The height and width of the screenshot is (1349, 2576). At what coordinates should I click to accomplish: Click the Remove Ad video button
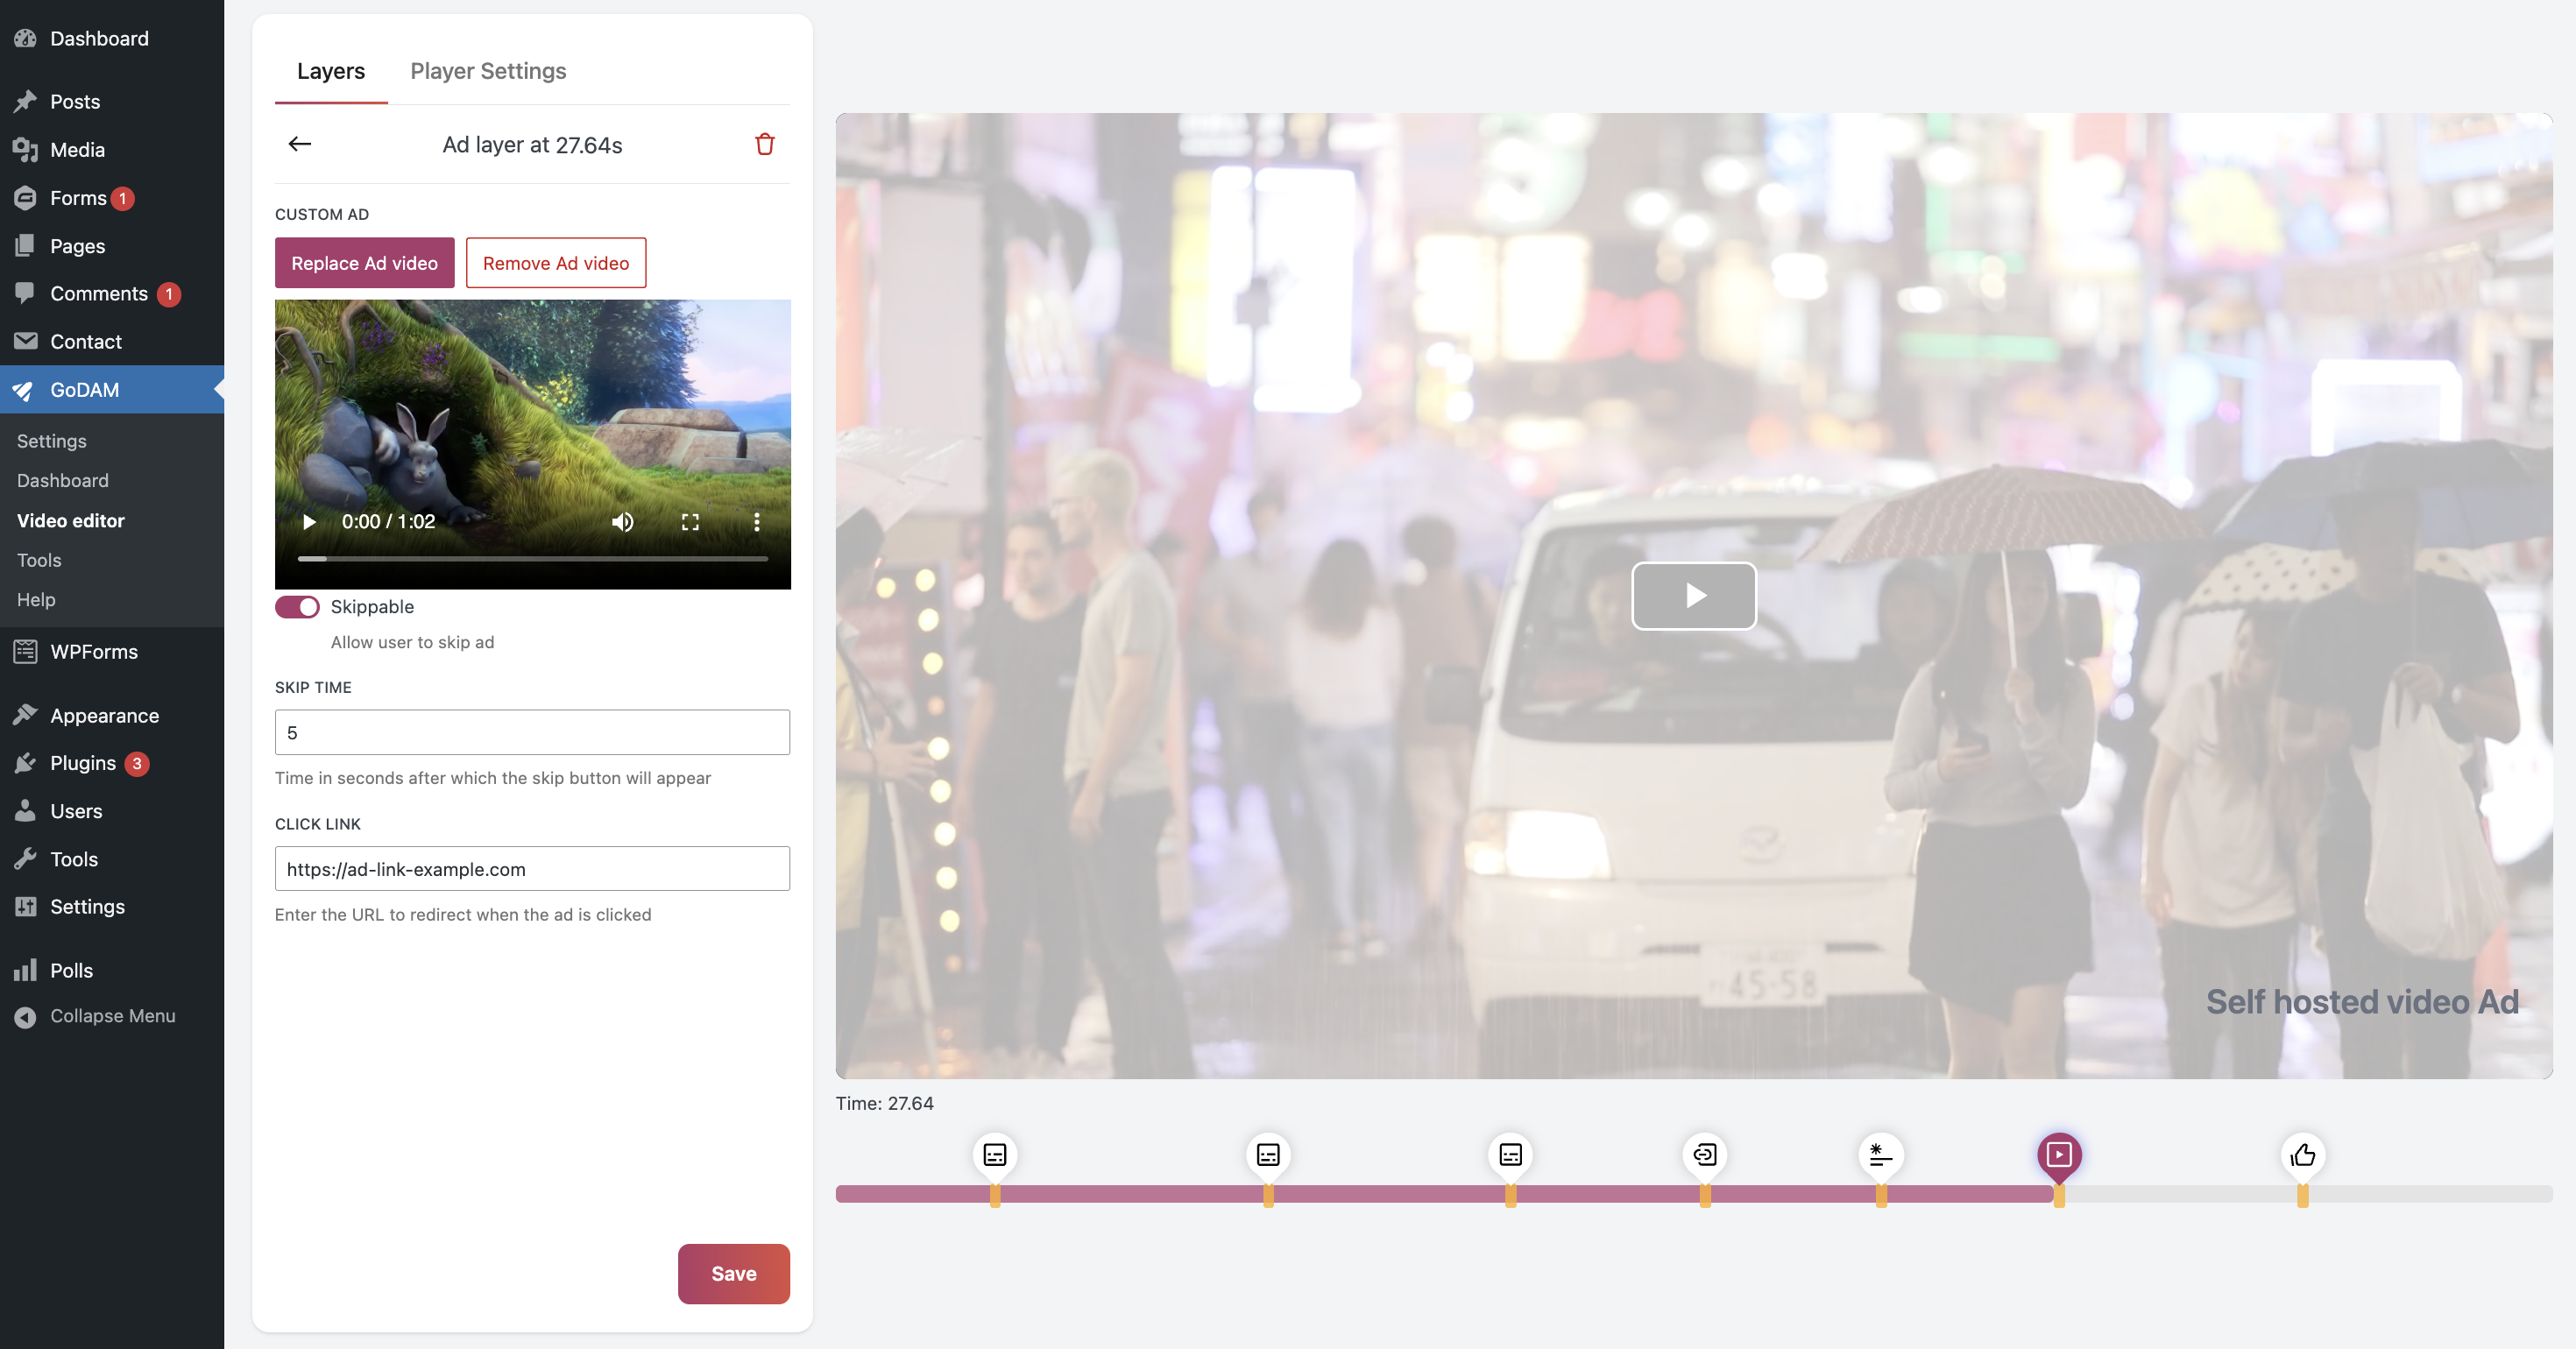click(x=556, y=263)
